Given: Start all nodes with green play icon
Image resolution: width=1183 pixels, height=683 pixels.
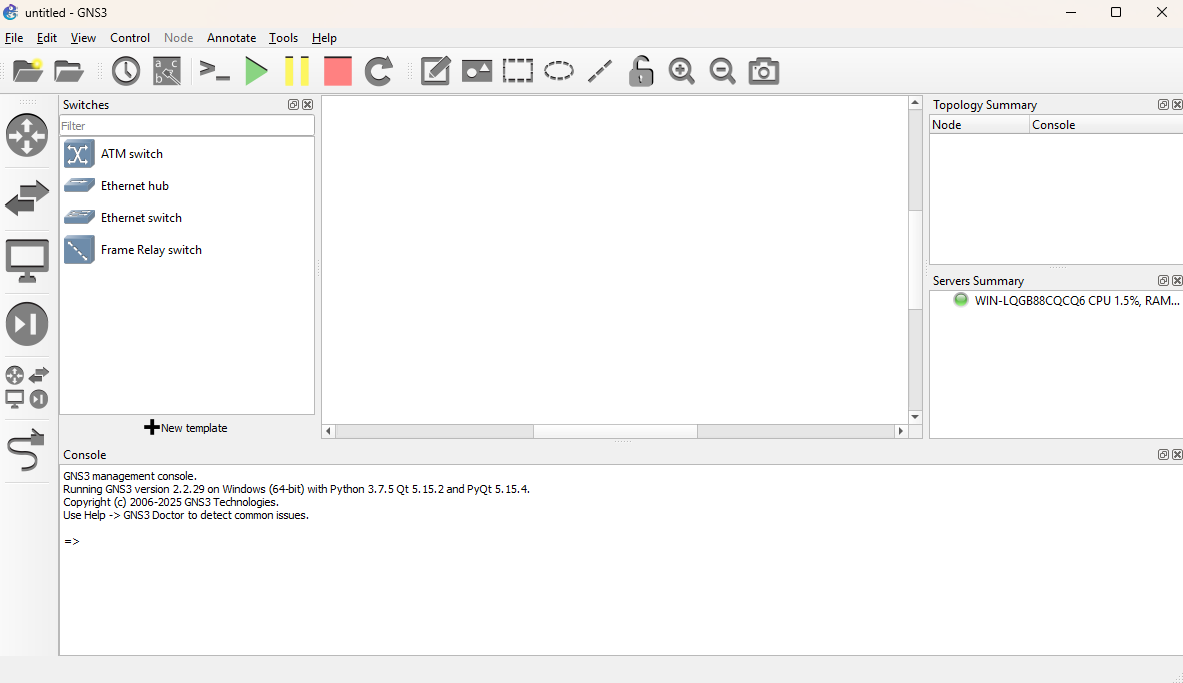Looking at the screenshot, I should (x=257, y=71).
